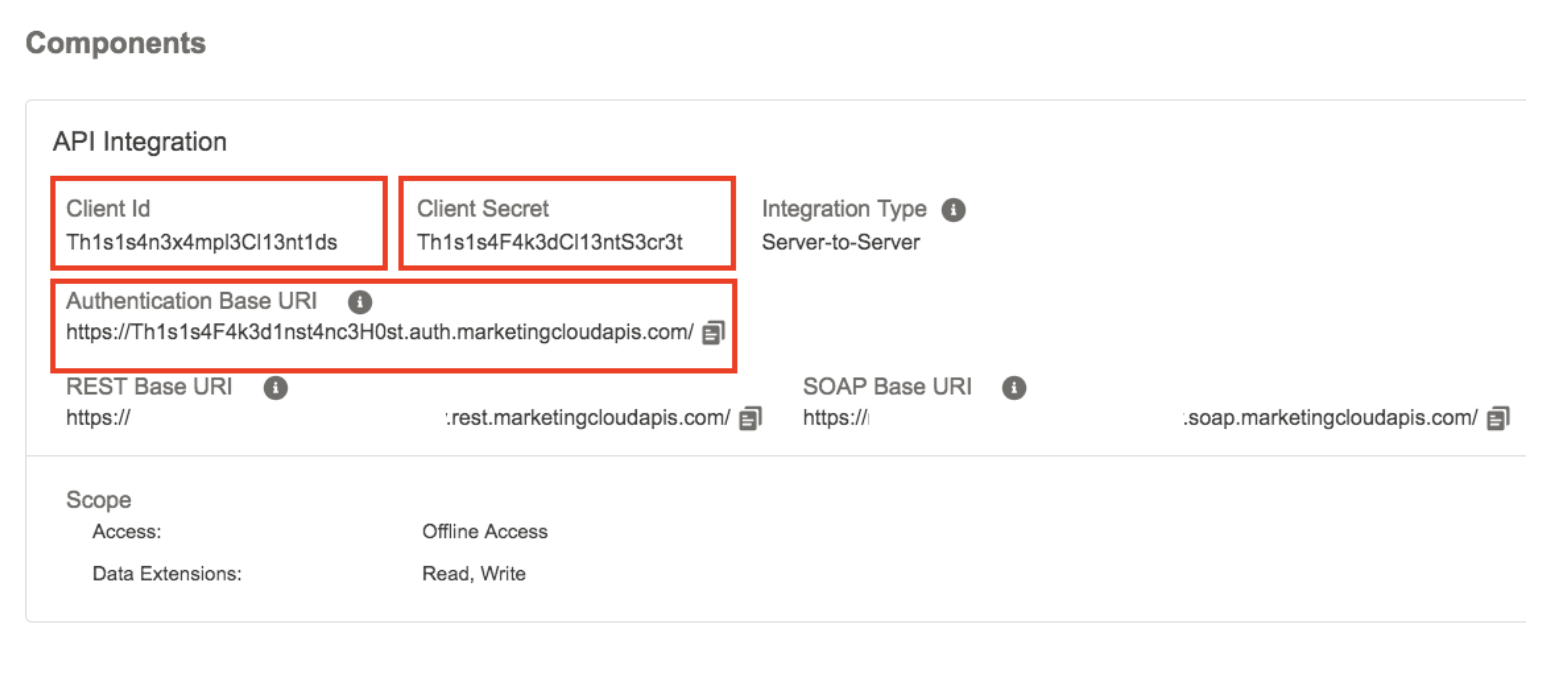This screenshot has width=1558, height=676.
Task: Click the Scope section label
Action: click(98, 500)
